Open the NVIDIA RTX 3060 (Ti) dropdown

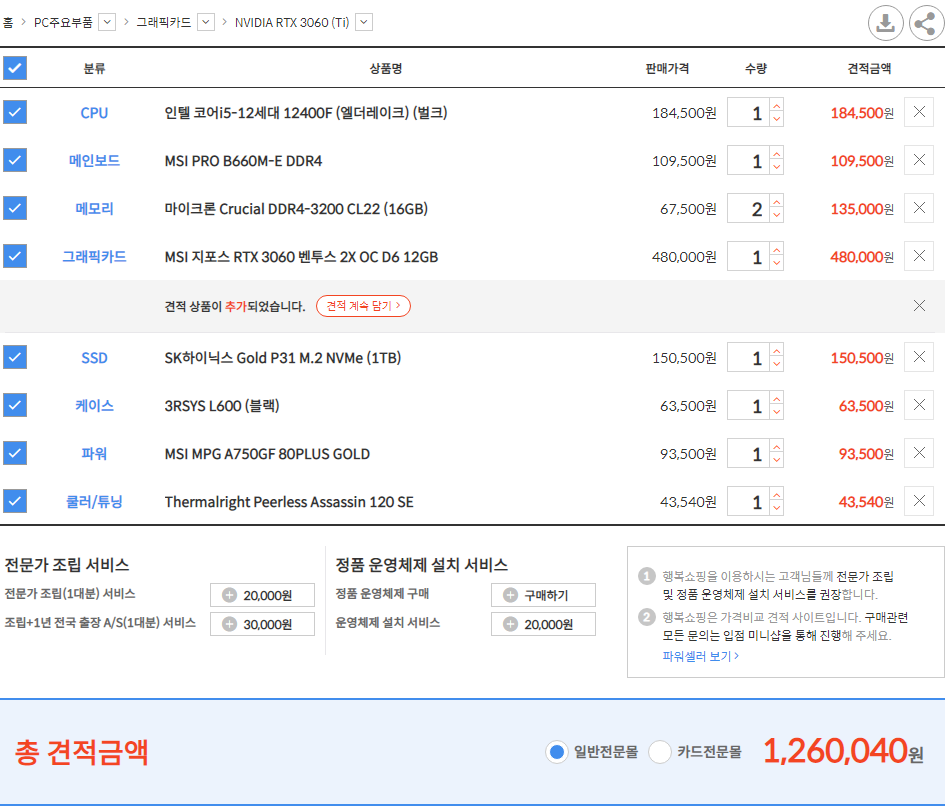364,22
